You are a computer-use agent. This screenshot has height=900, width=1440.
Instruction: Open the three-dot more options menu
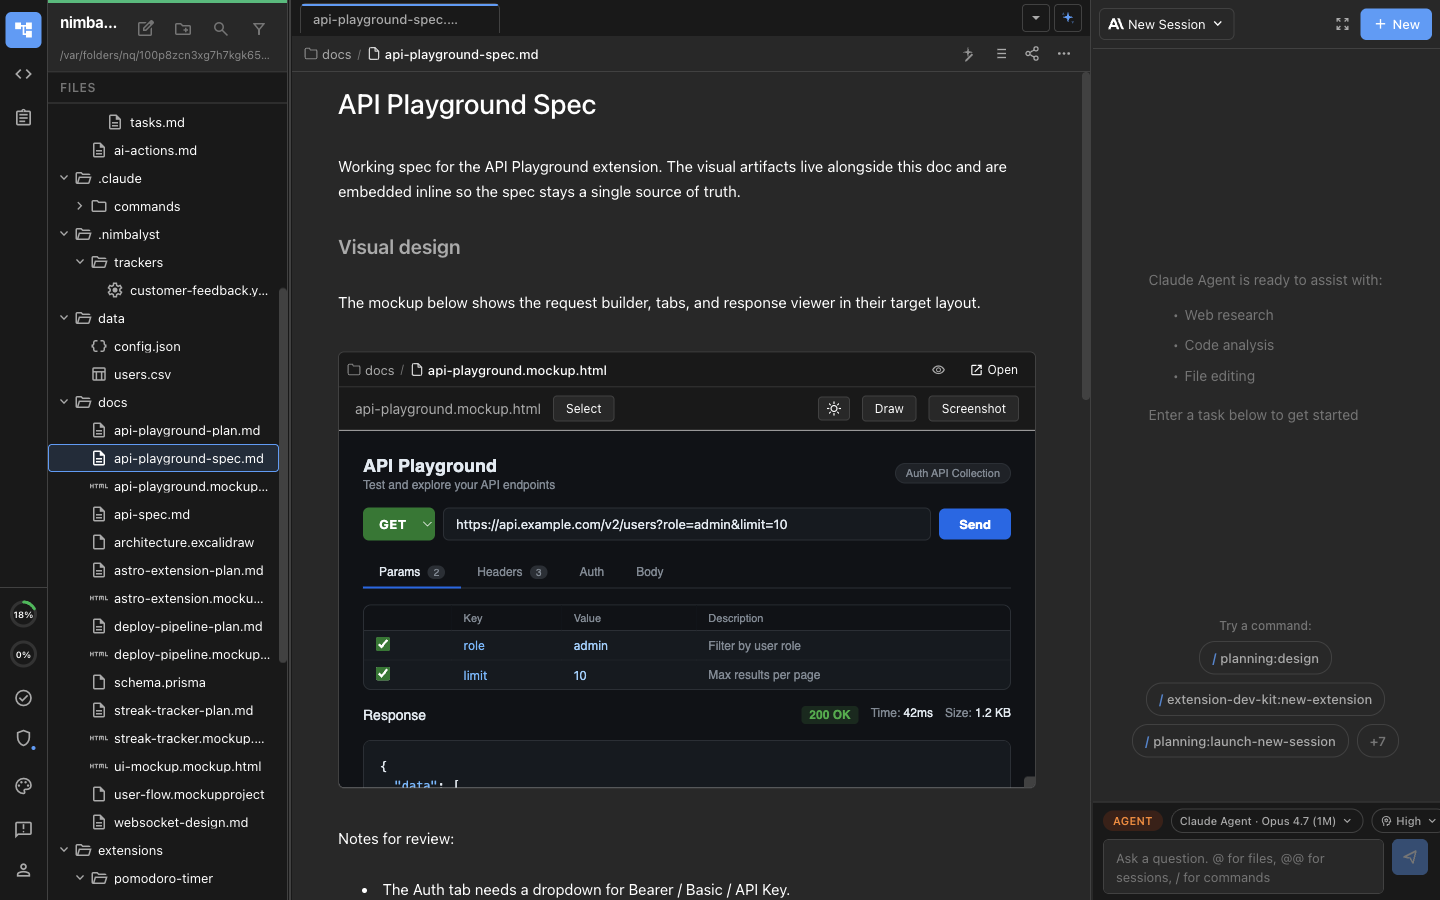(1064, 54)
